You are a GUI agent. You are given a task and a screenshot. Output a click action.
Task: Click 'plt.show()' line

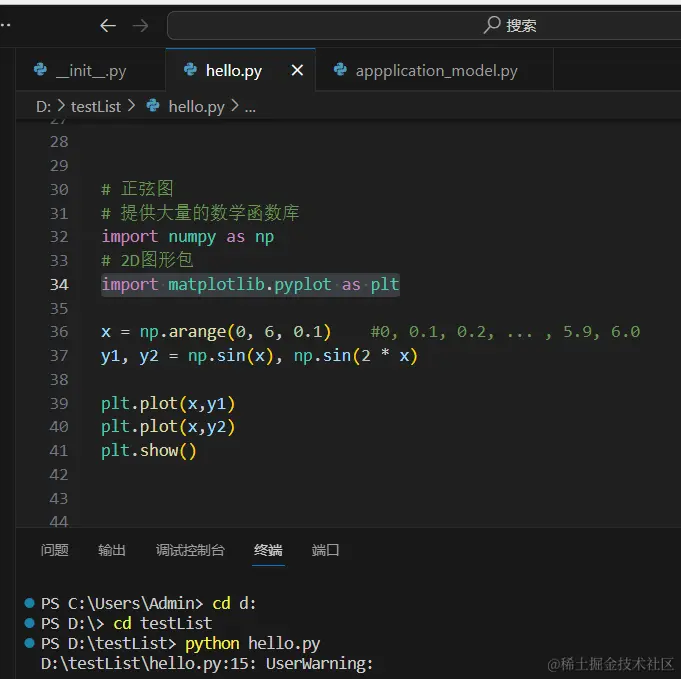149,451
